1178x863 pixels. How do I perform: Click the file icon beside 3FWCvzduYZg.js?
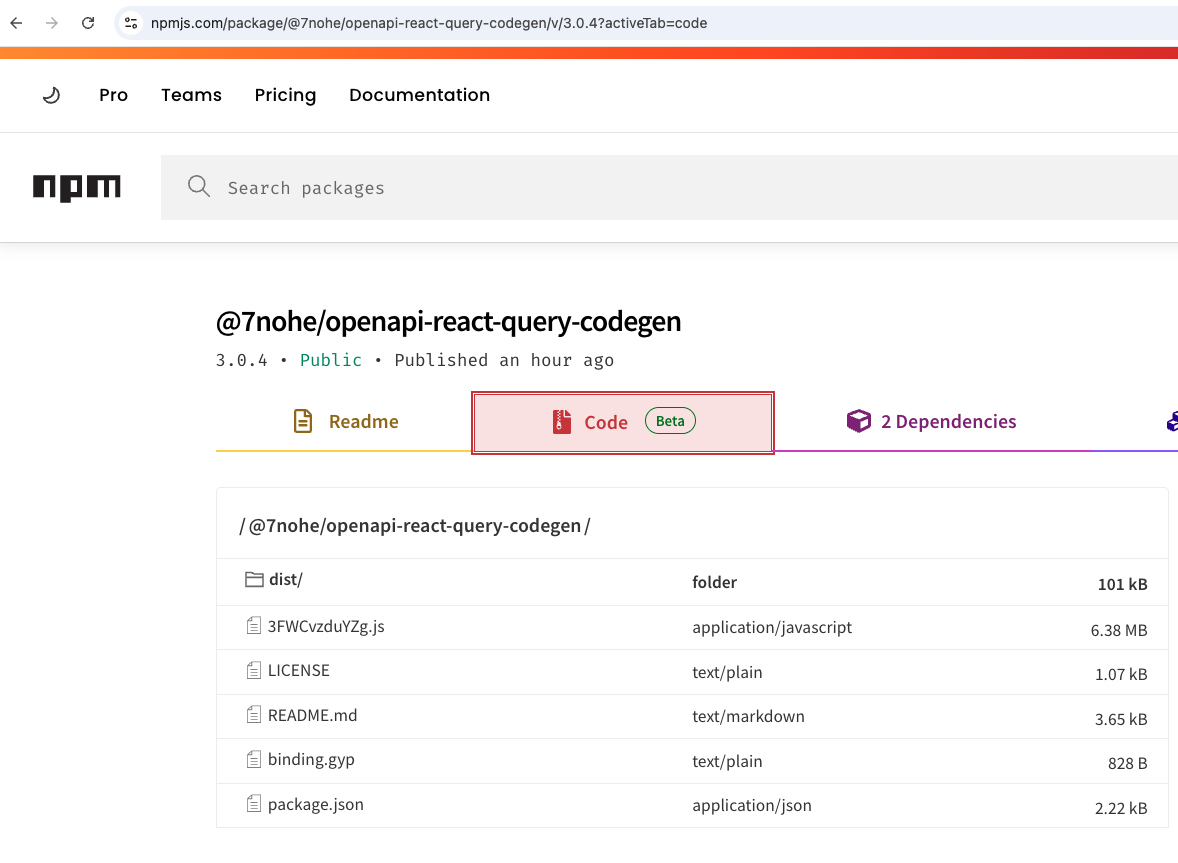[x=254, y=626]
